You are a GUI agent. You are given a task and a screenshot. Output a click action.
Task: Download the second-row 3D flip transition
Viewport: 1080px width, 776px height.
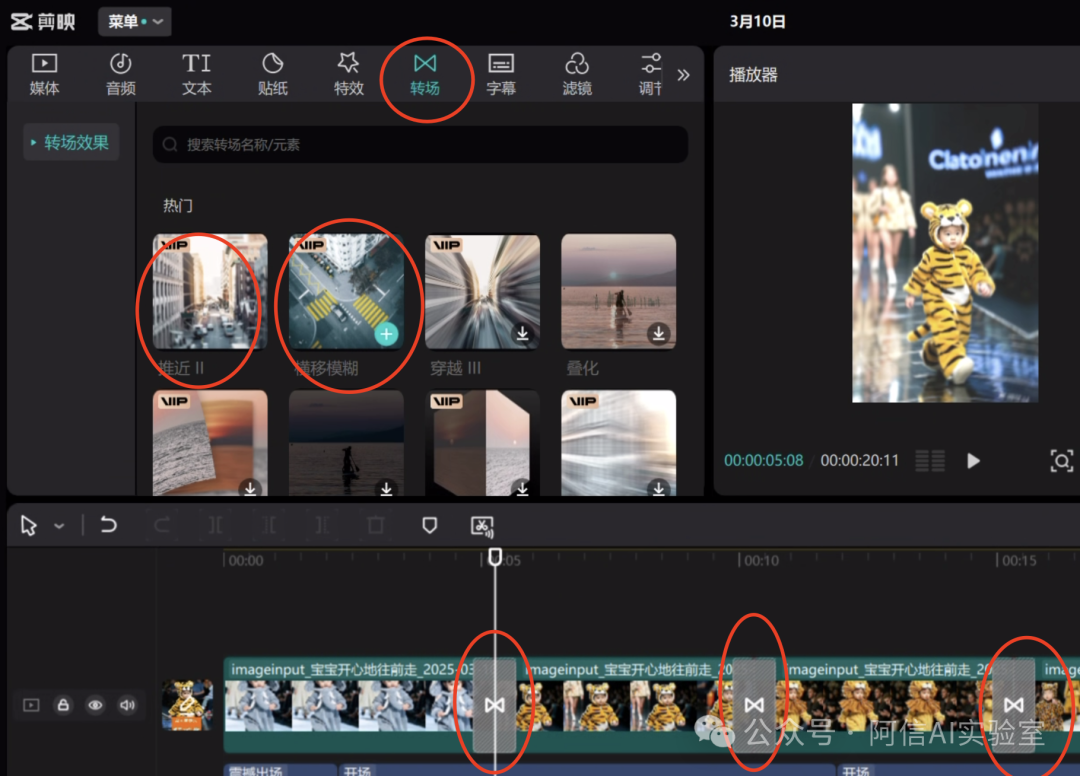tap(523, 488)
